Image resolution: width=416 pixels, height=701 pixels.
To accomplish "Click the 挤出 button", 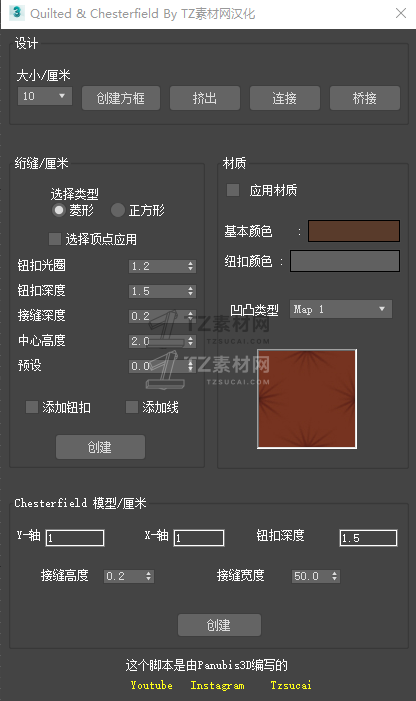I will (205, 98).
